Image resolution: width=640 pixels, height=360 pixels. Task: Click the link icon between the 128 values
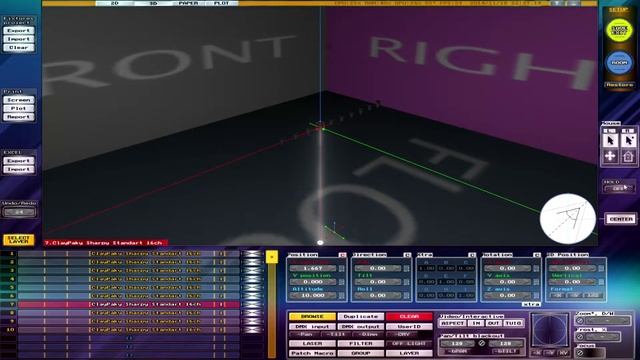[x=482, y=343]
